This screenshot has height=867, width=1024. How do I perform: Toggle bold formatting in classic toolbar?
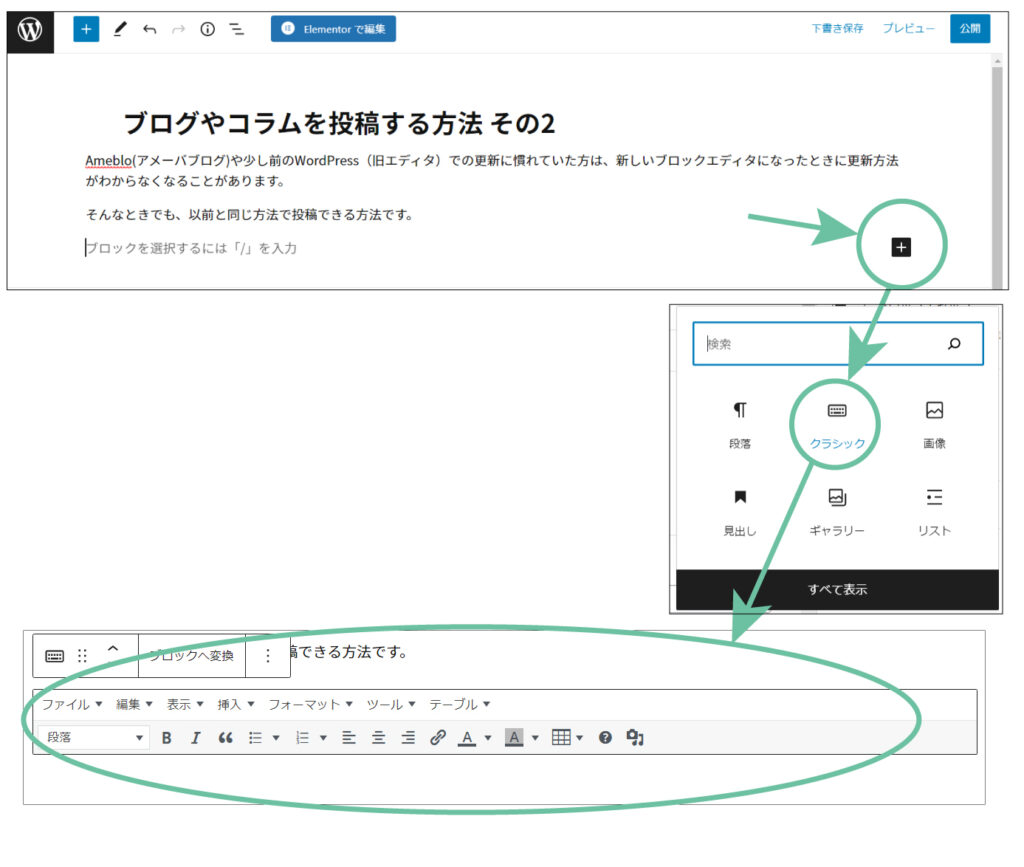tap(167, 738)
